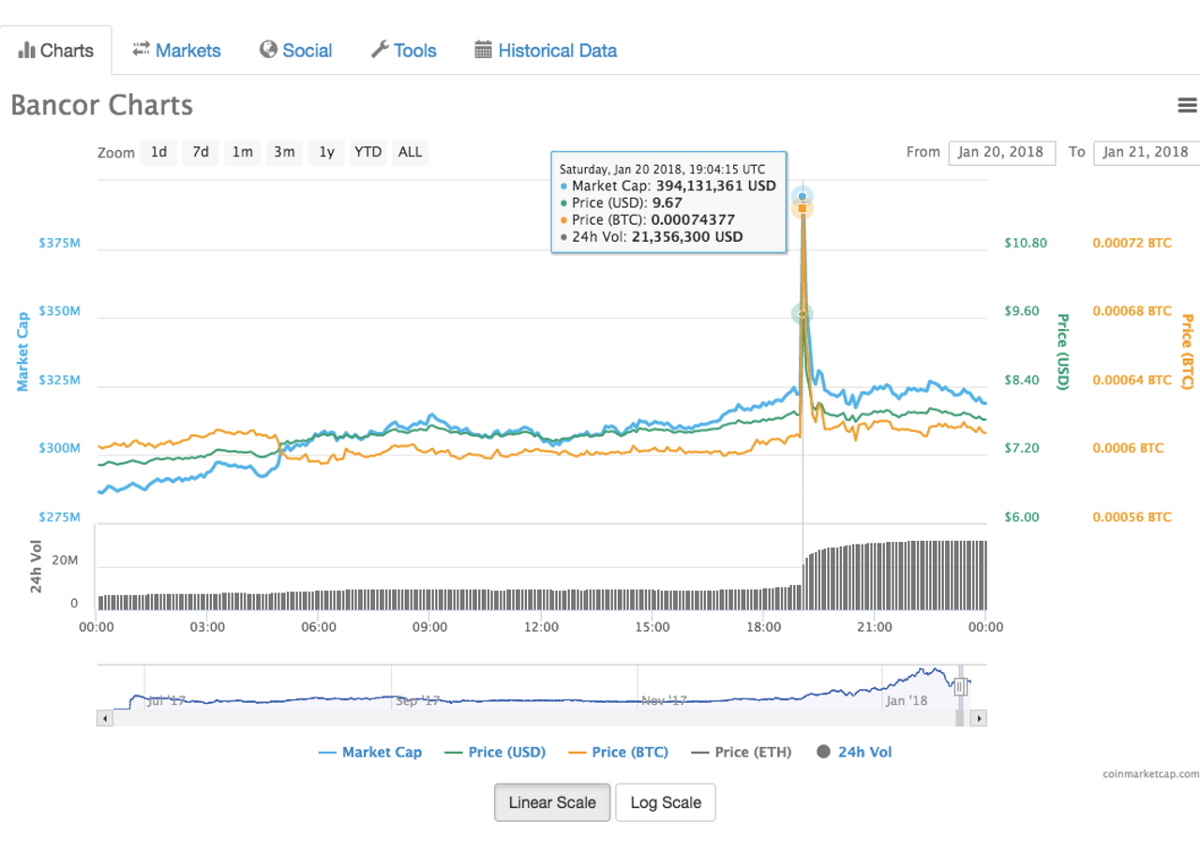Zoom chart to YTD

click(368, 152)
